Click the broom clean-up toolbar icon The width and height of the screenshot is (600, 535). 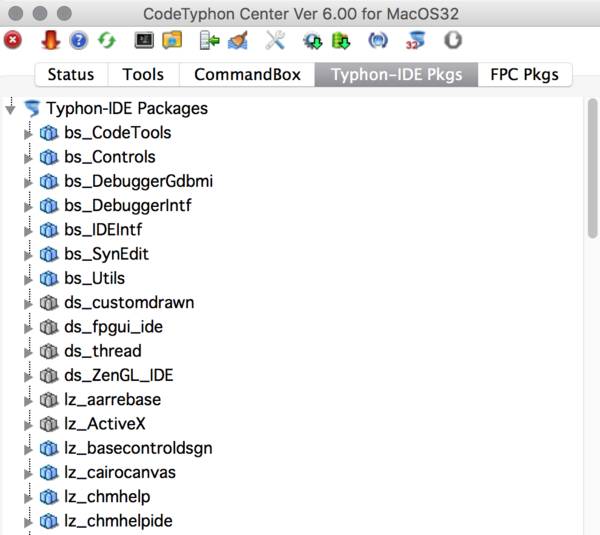(238, 40)
